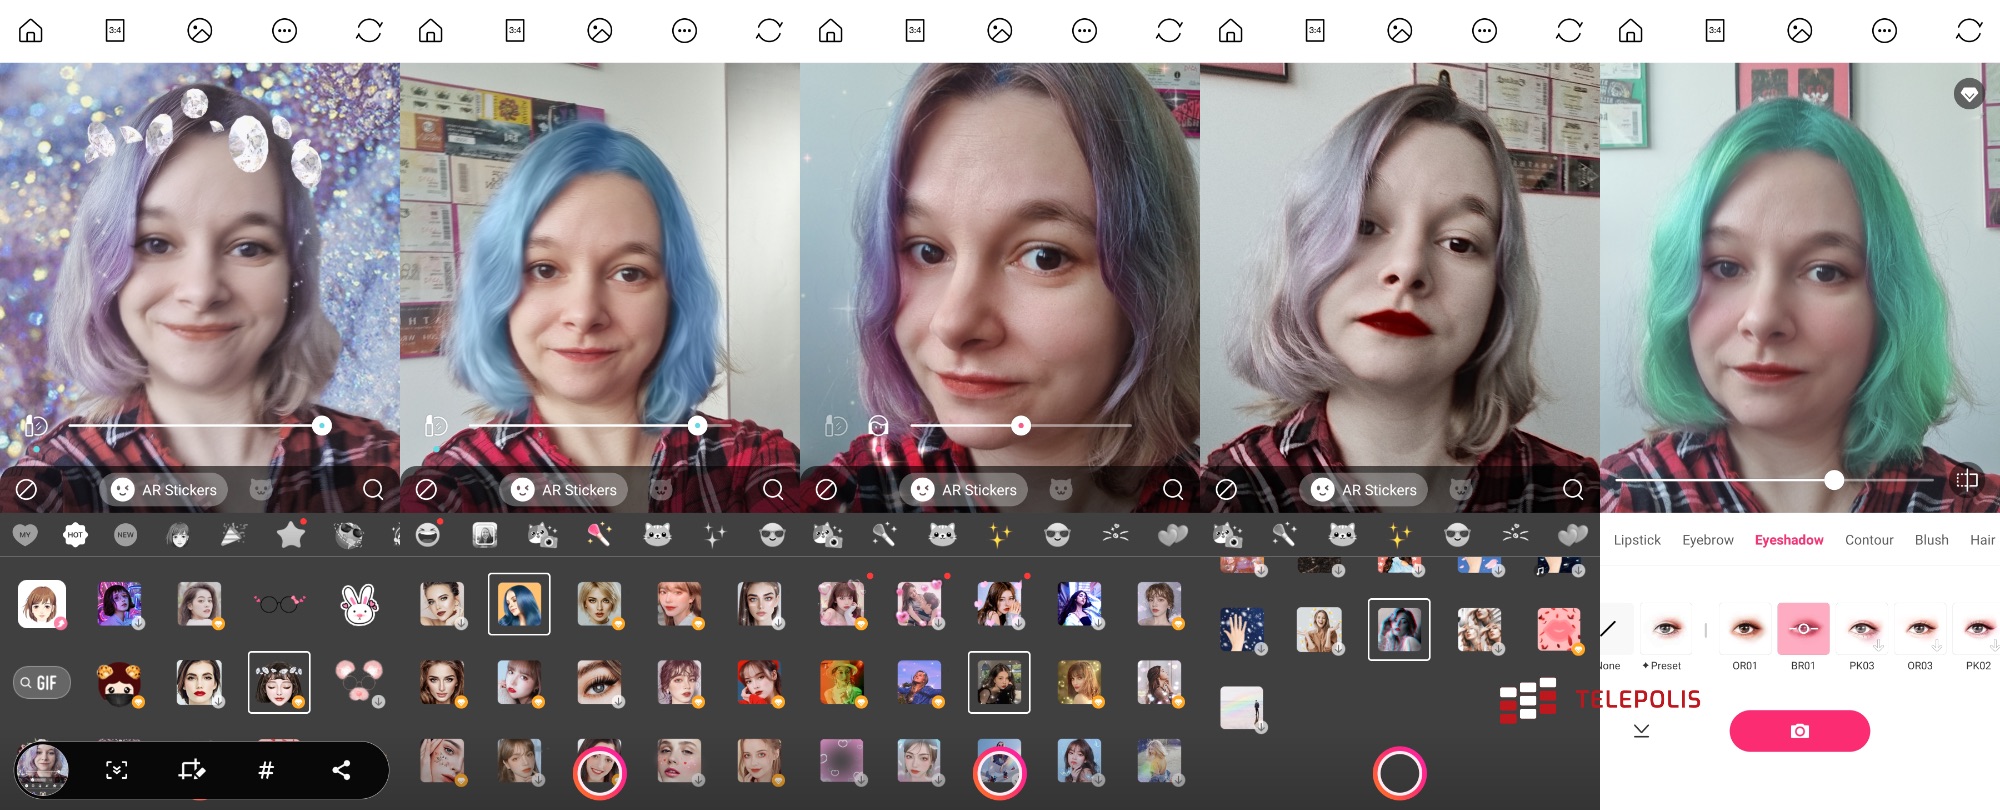Open the Contour makeup tab

click(1869, 540)
